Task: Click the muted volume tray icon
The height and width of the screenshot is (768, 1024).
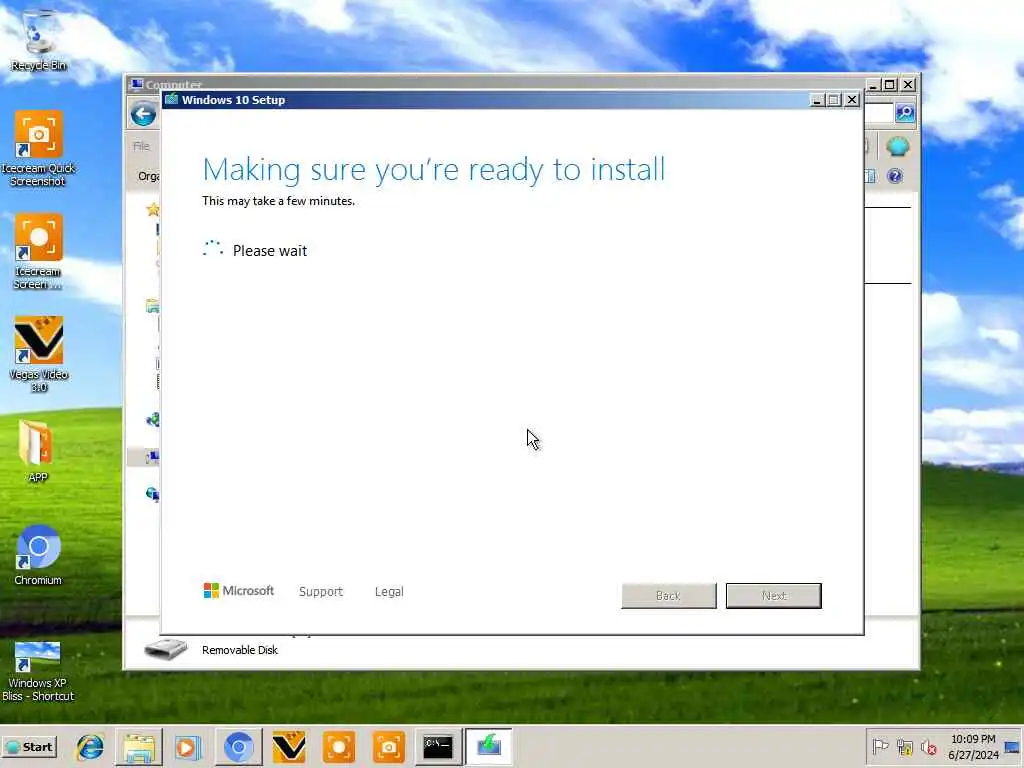Action: click(928, 746)
